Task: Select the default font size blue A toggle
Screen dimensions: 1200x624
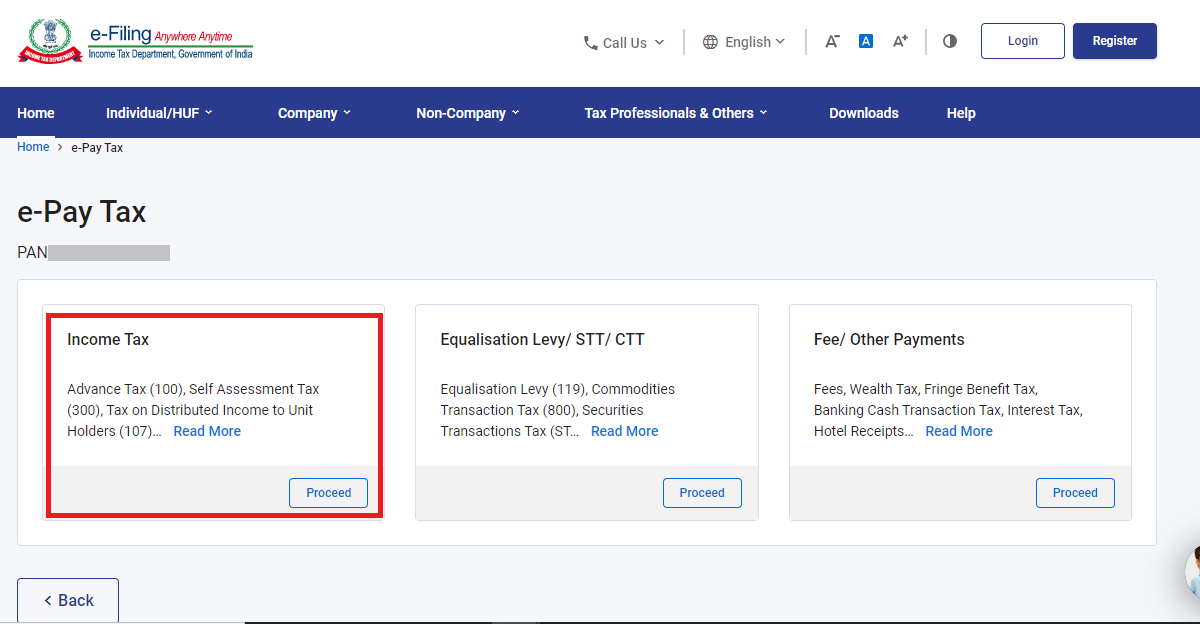Action: (865, 40)
